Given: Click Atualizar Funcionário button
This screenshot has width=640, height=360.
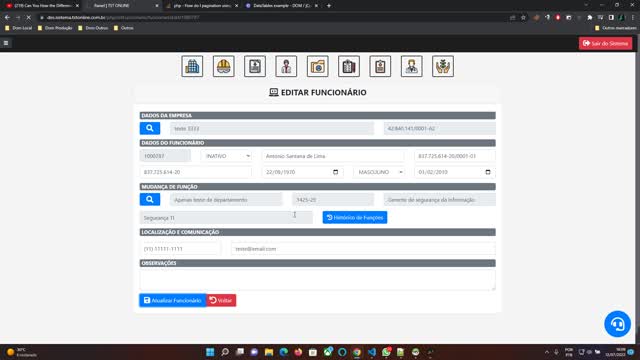Looking at the screenshot, I should (173, 300).
